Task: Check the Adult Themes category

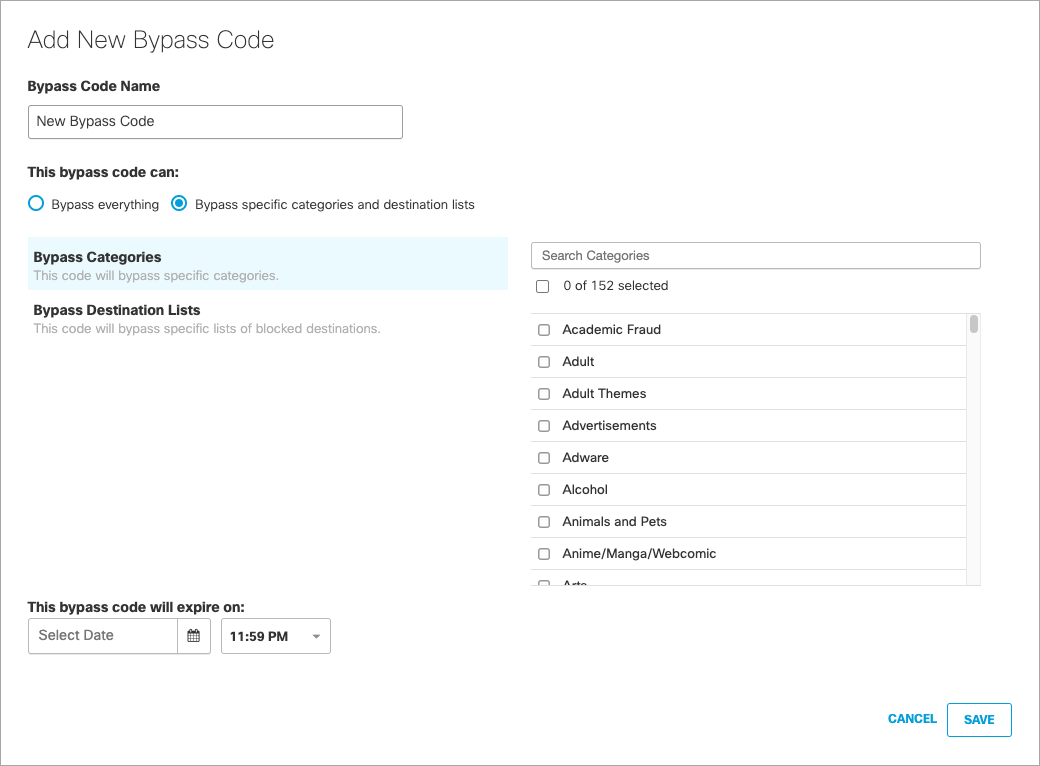Action: [x=543, y=394]
